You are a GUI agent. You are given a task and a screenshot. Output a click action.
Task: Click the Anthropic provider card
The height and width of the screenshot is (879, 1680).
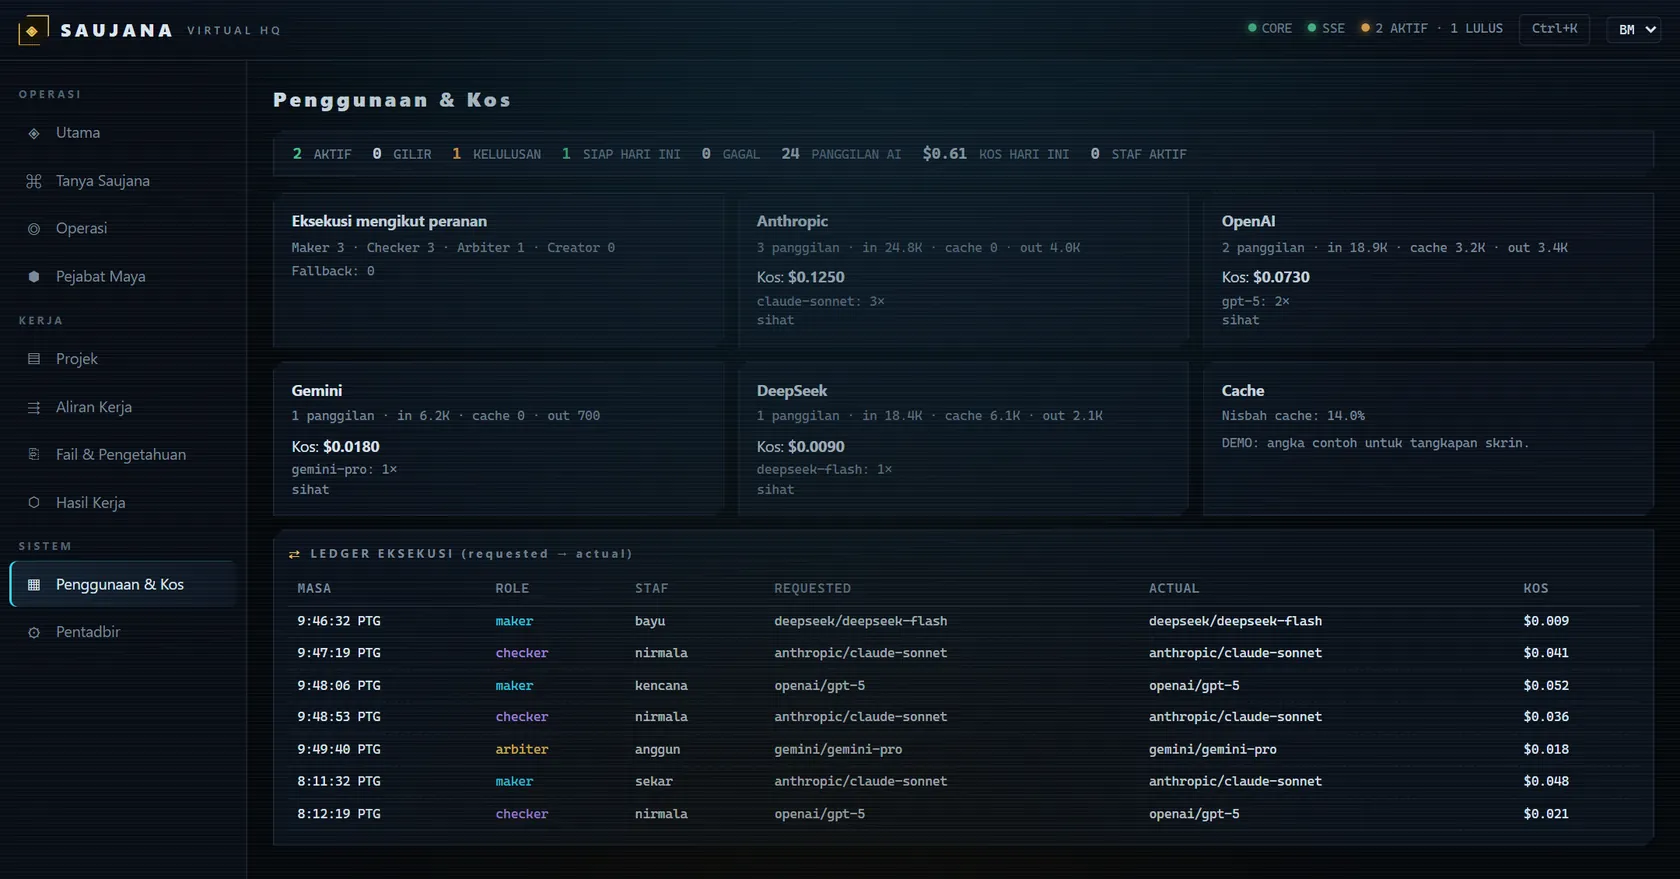pos(963,270)
